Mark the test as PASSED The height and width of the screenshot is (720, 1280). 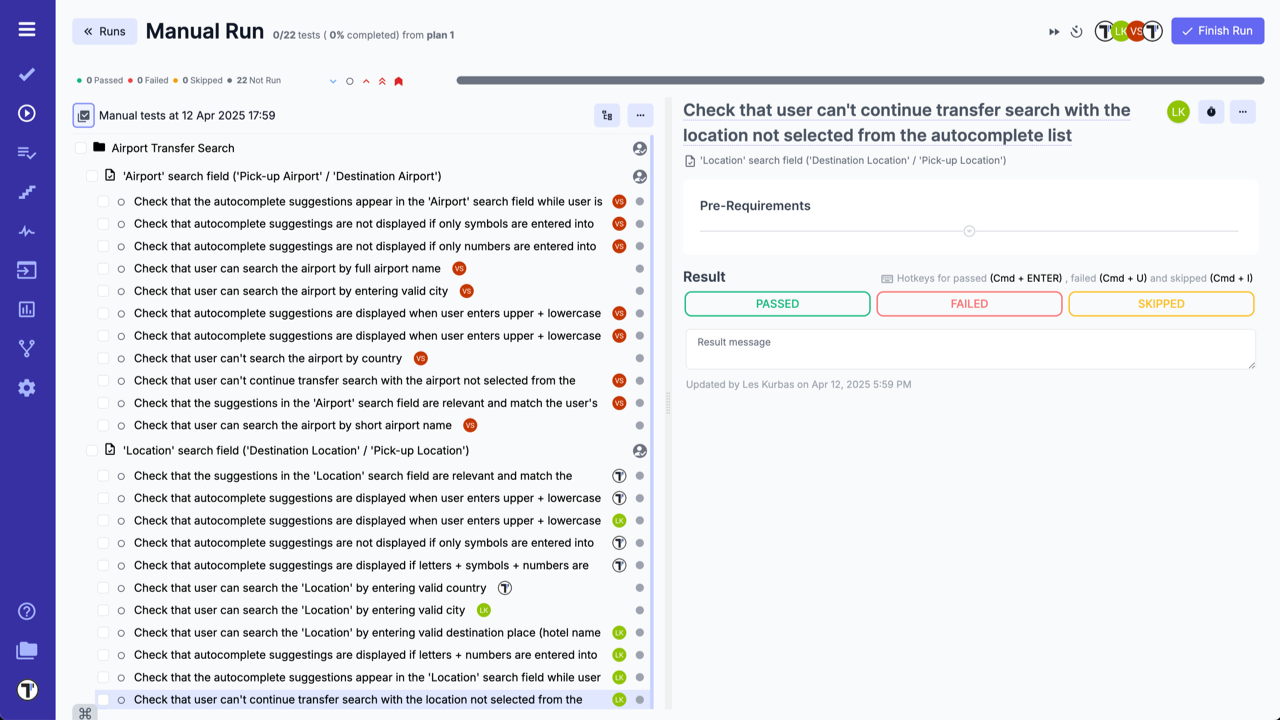777,303
